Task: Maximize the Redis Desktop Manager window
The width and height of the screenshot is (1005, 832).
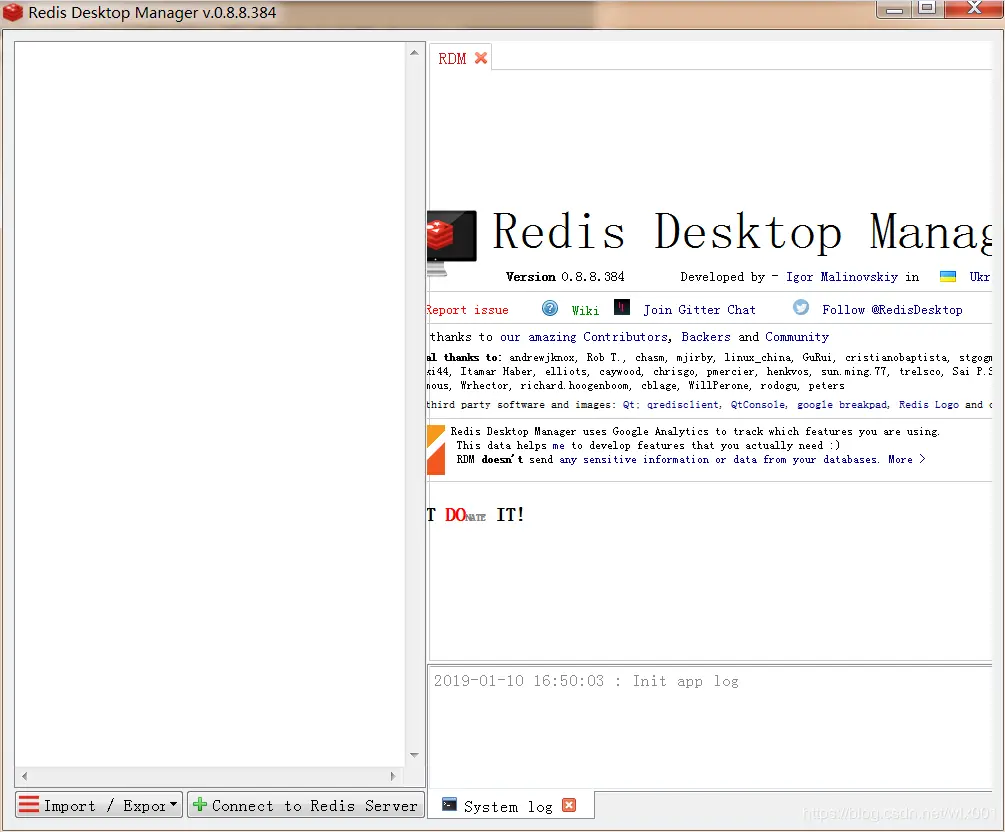Action: (x=927, y=8)
